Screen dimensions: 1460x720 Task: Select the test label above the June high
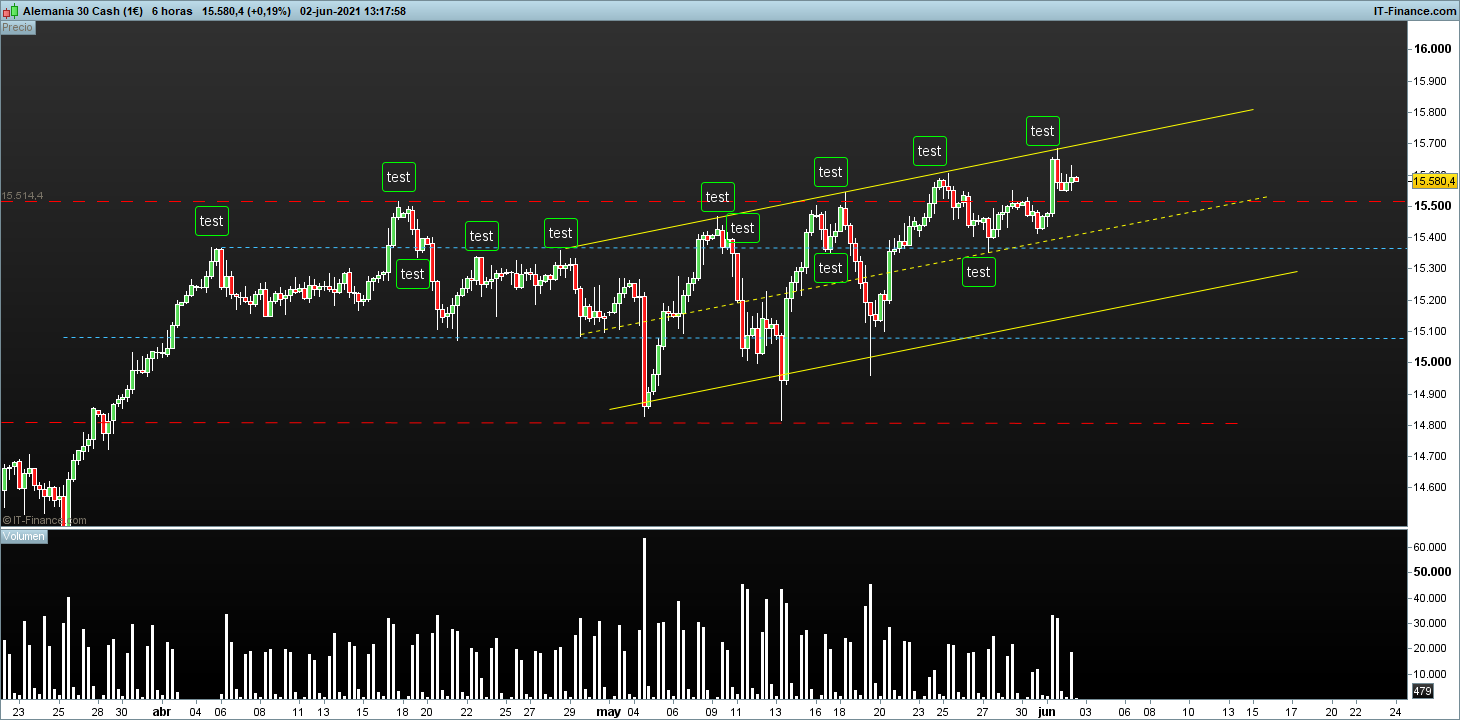1042,131
